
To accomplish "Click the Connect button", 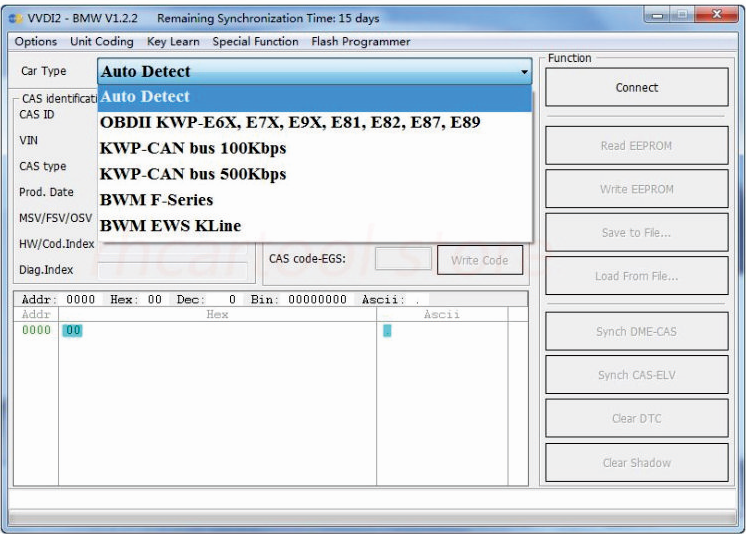I will tap(637, 87).
